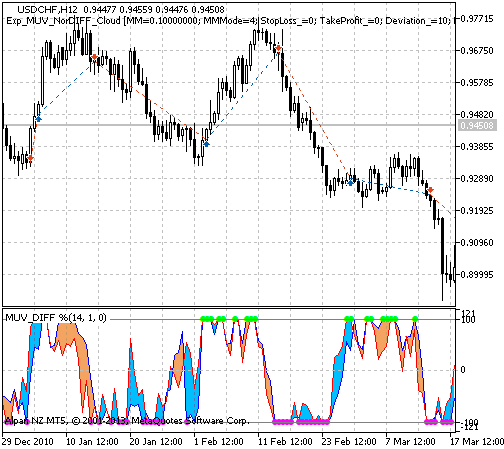Click the MUV_DIFF %(14, 1, 0) indicator label

click(56, 318)
